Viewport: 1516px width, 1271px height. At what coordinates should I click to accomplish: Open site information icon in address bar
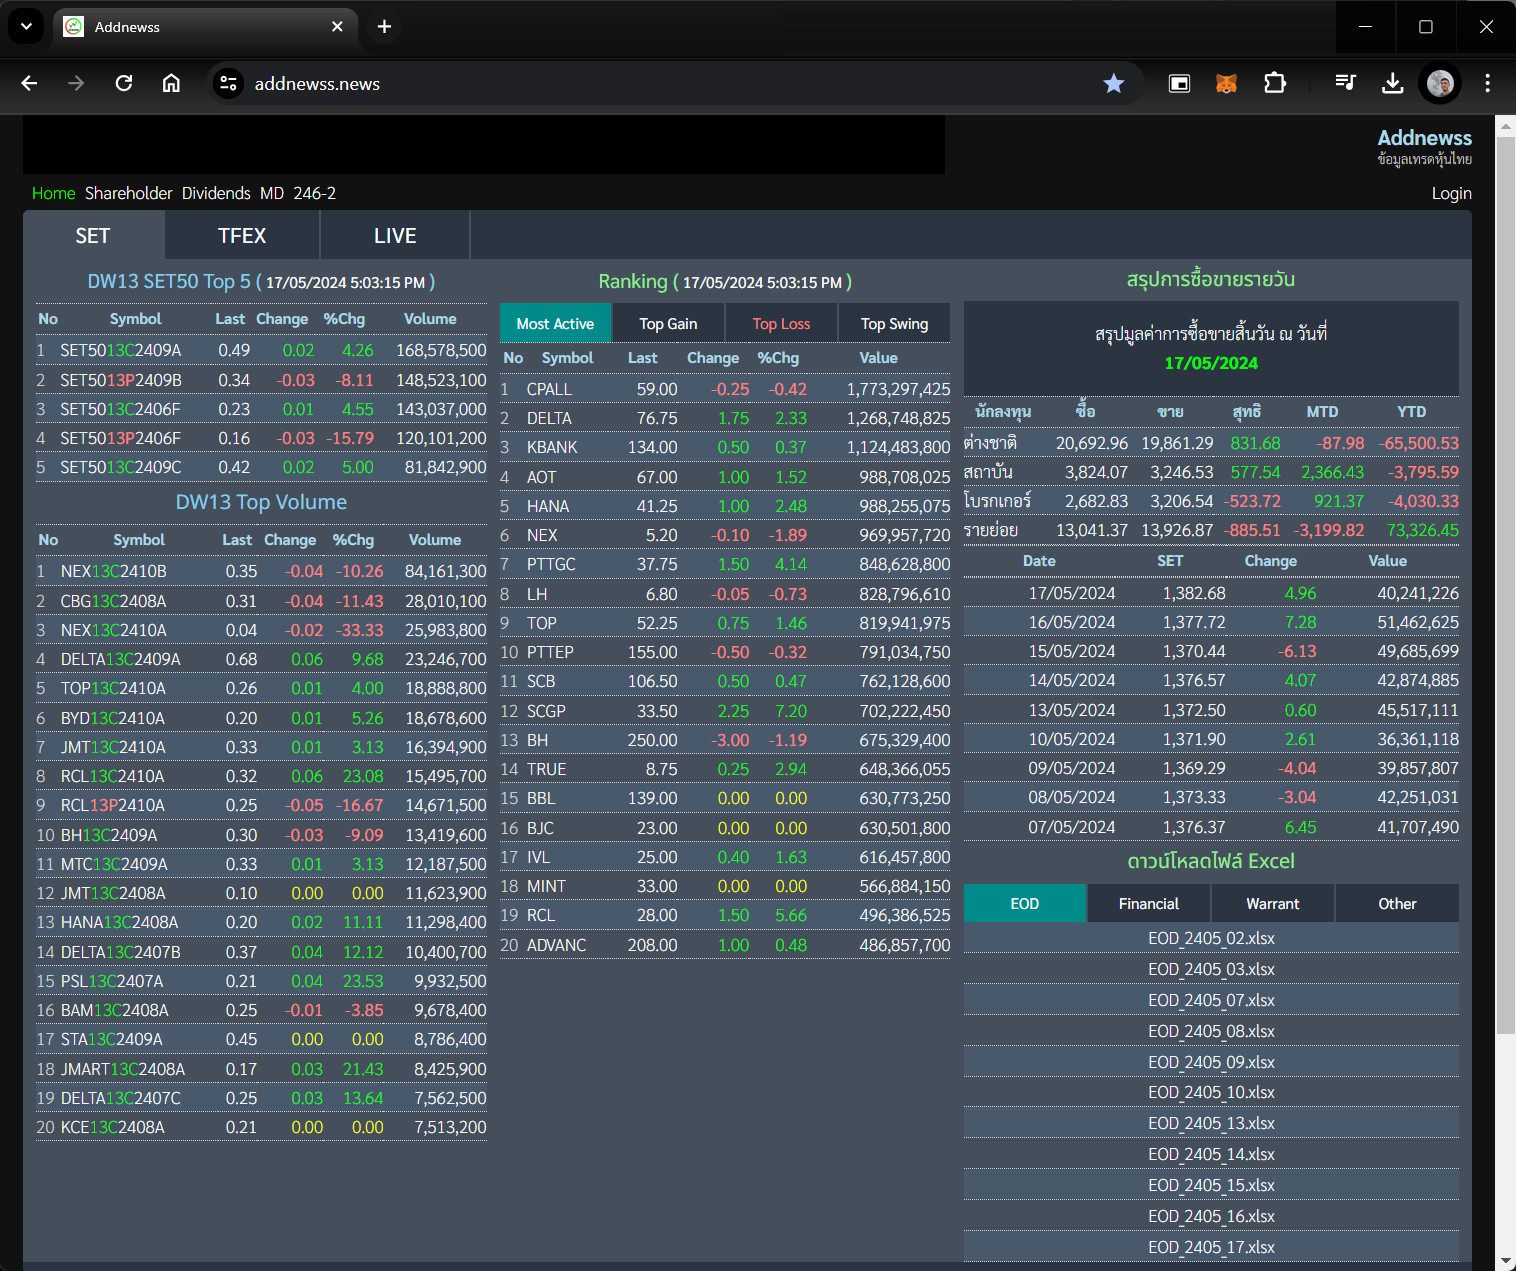pos(228,83)
